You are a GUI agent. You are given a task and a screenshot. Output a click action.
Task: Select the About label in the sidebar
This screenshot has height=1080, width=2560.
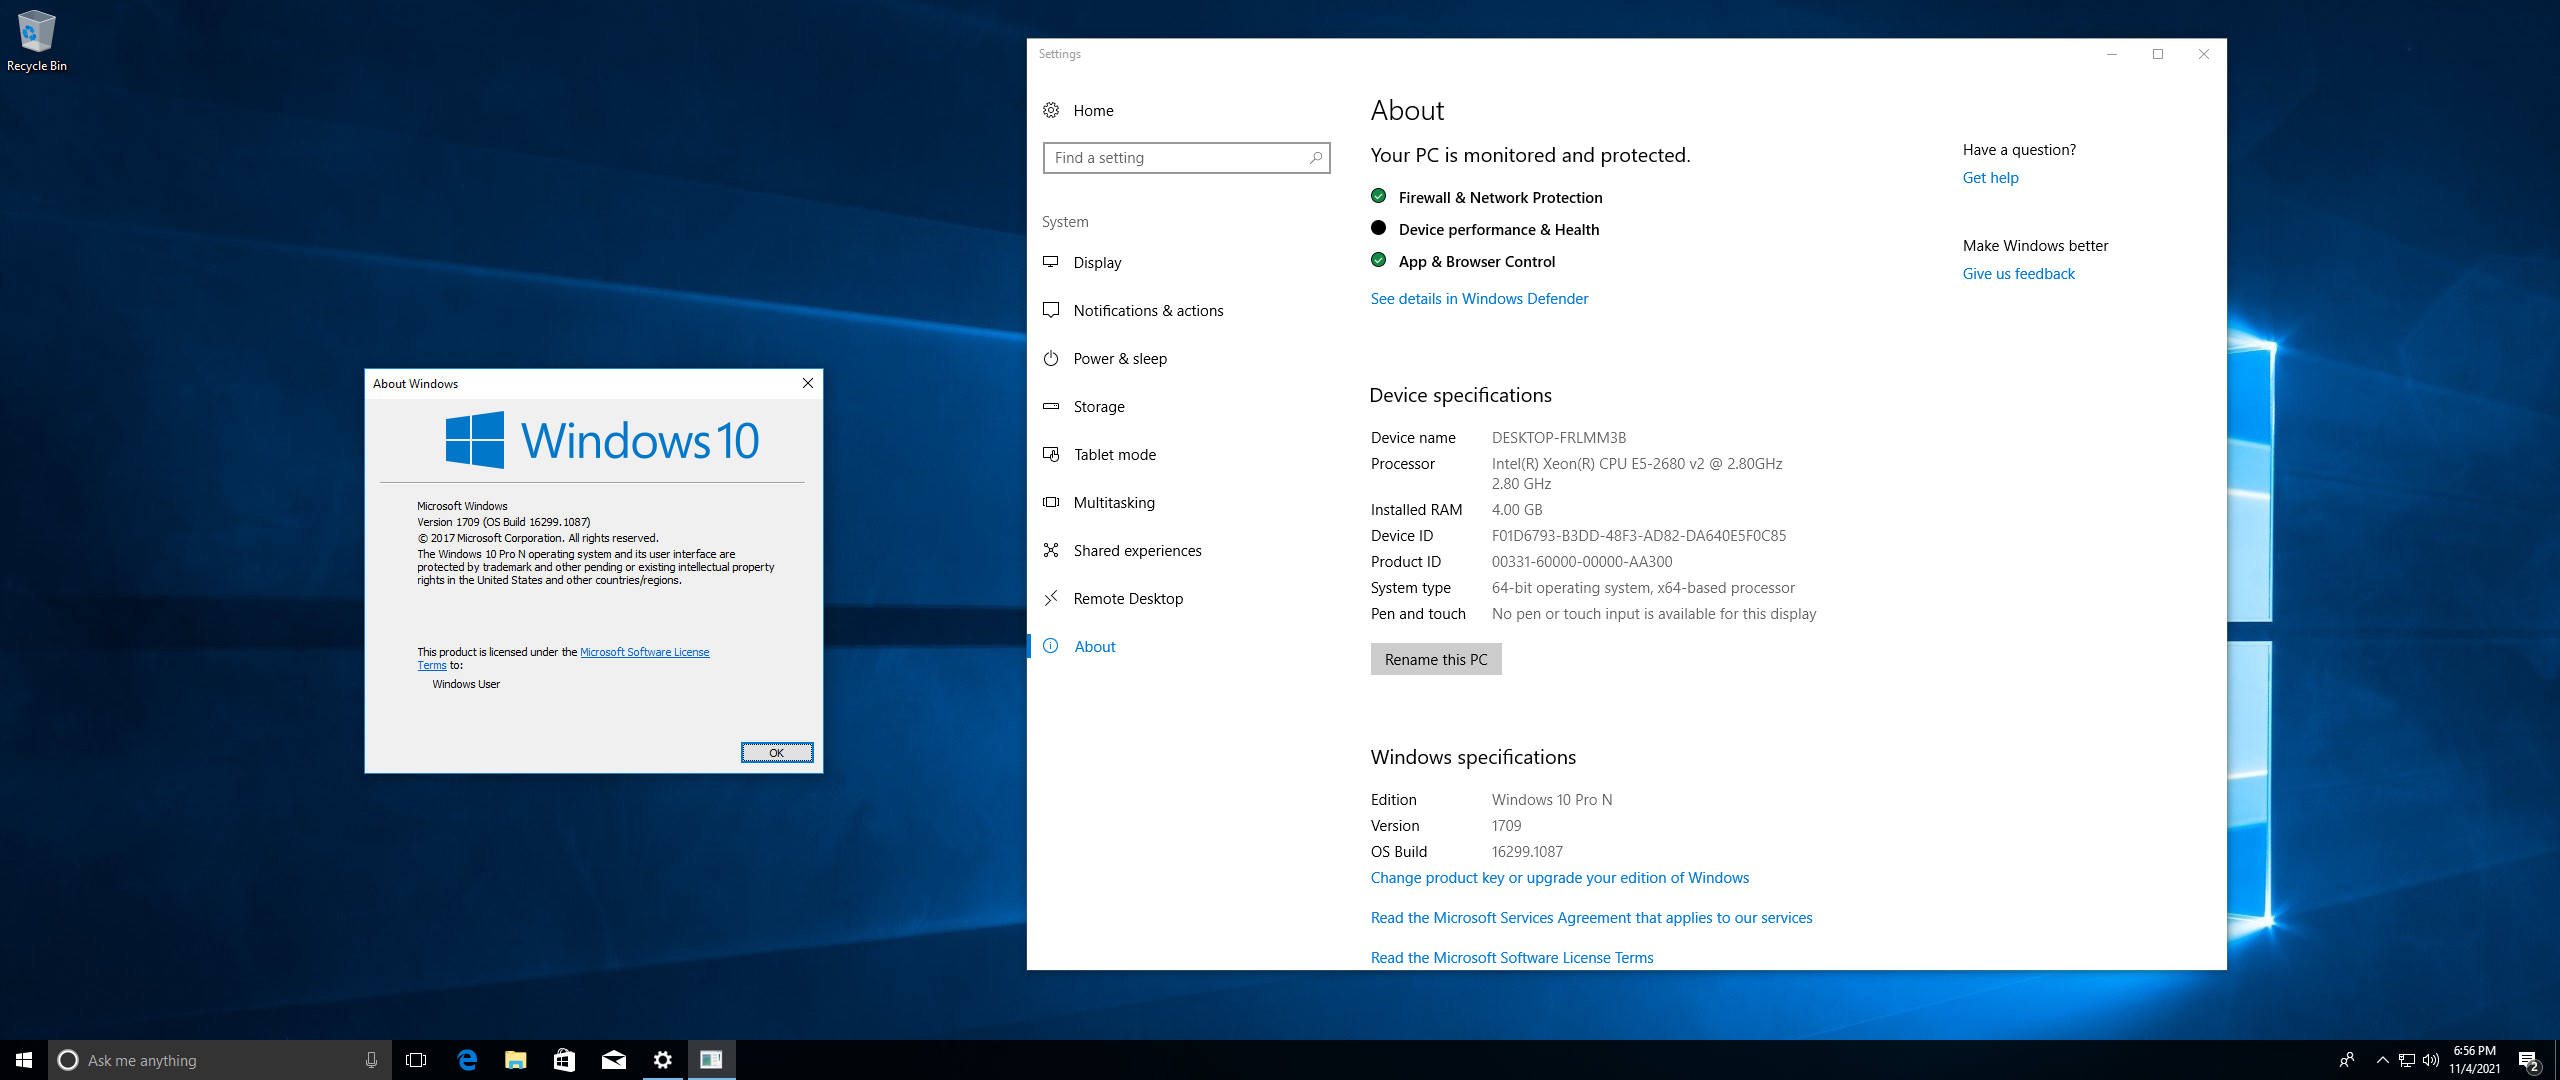1095,646
